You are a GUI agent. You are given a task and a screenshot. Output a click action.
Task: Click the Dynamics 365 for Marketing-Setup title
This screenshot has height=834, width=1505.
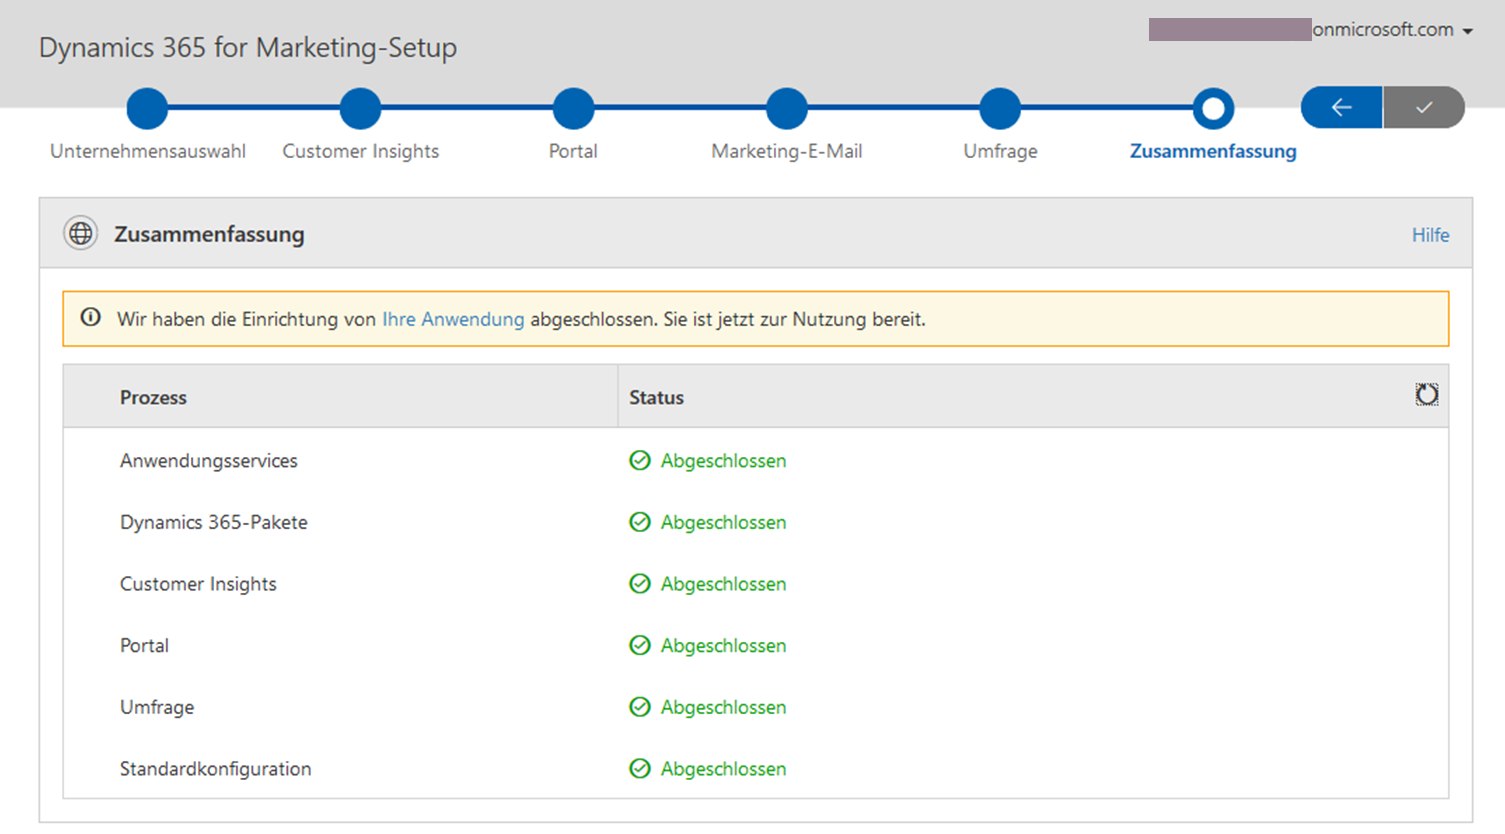(248, 48)
